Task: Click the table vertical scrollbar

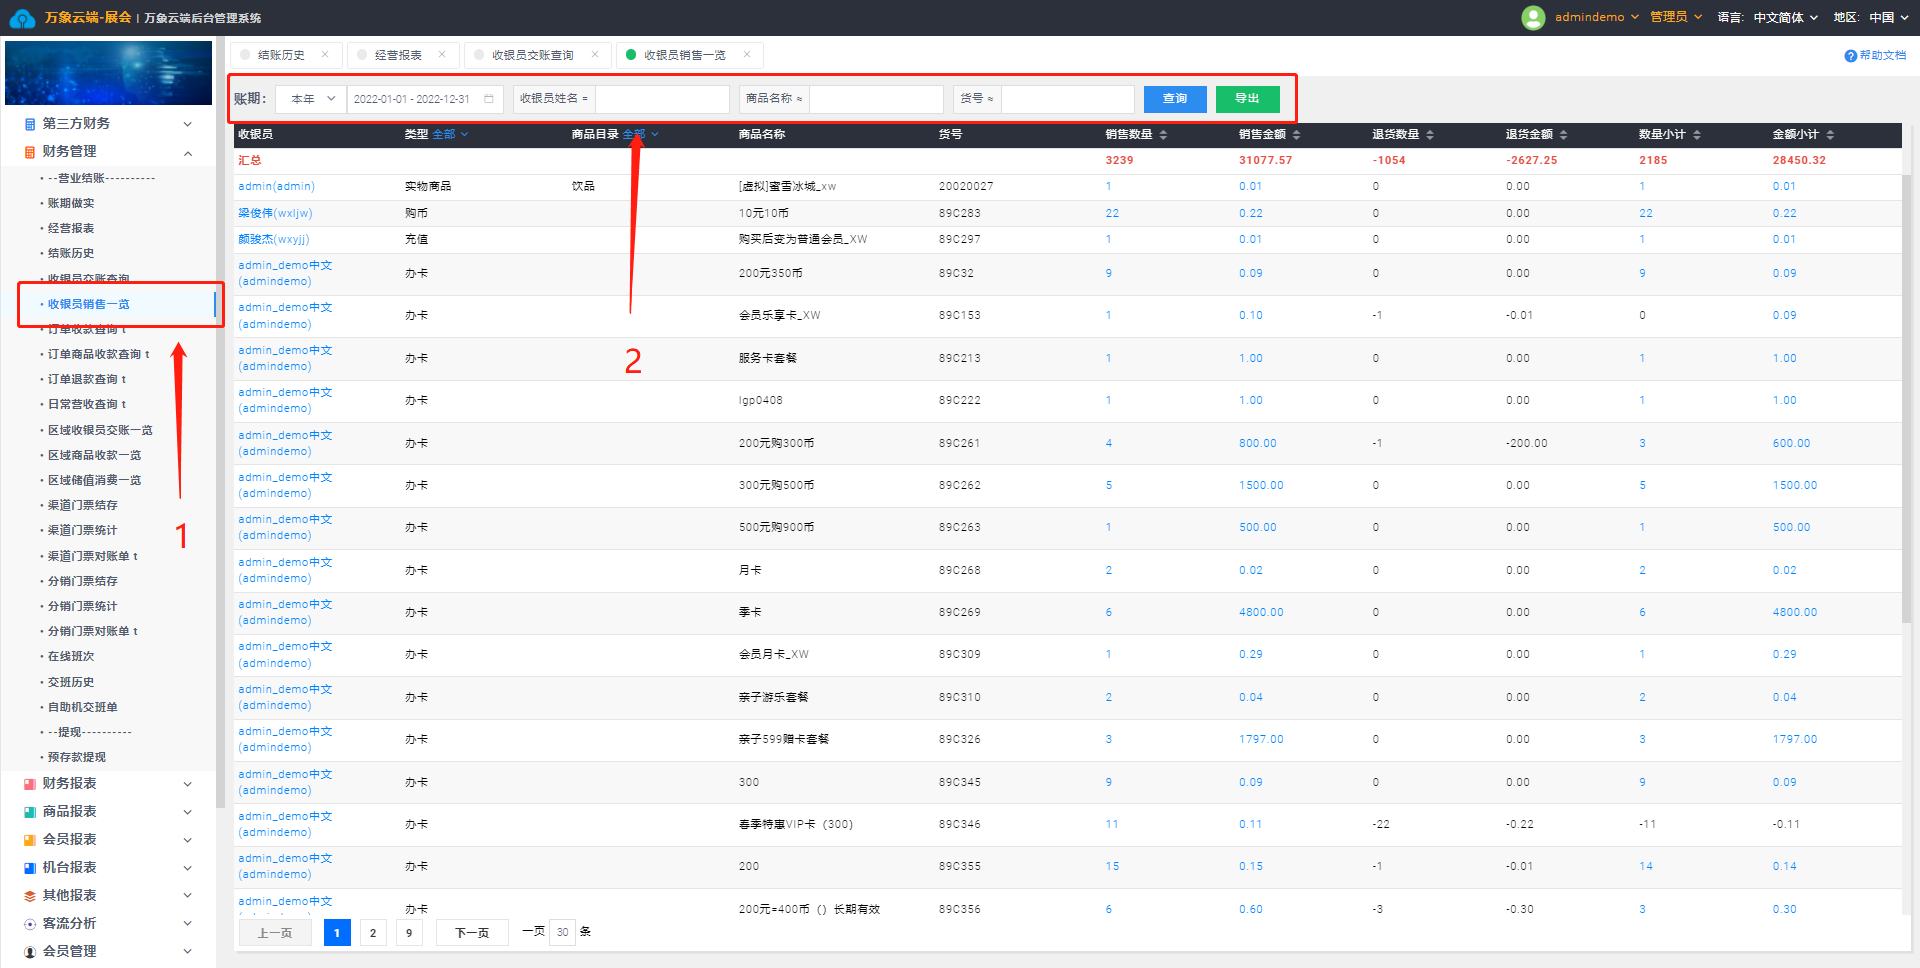Action: pyautogui.click(x=1907, y=400)
